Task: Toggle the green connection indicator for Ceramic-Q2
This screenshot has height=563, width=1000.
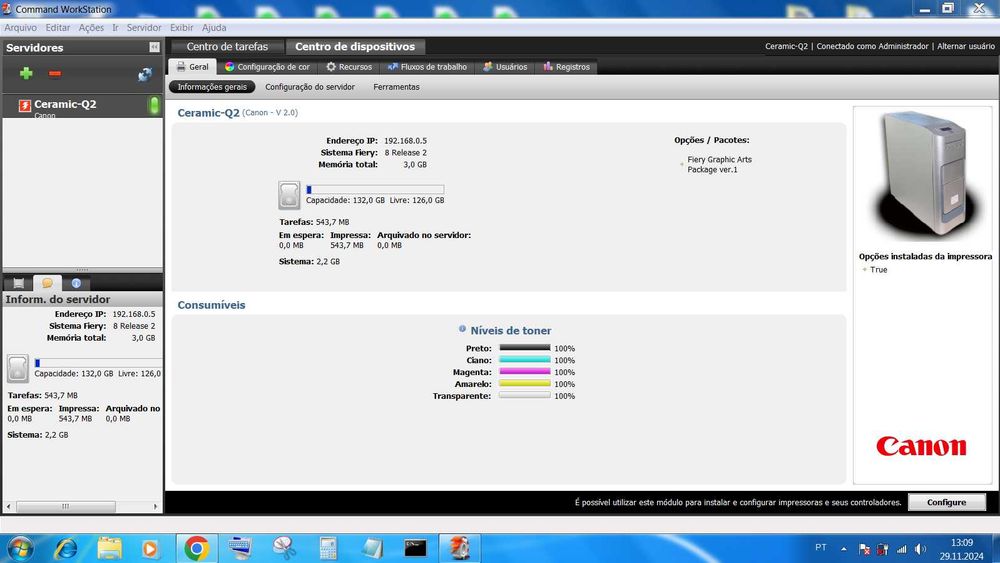Action: pyautogui.click(x=154, y=105)
